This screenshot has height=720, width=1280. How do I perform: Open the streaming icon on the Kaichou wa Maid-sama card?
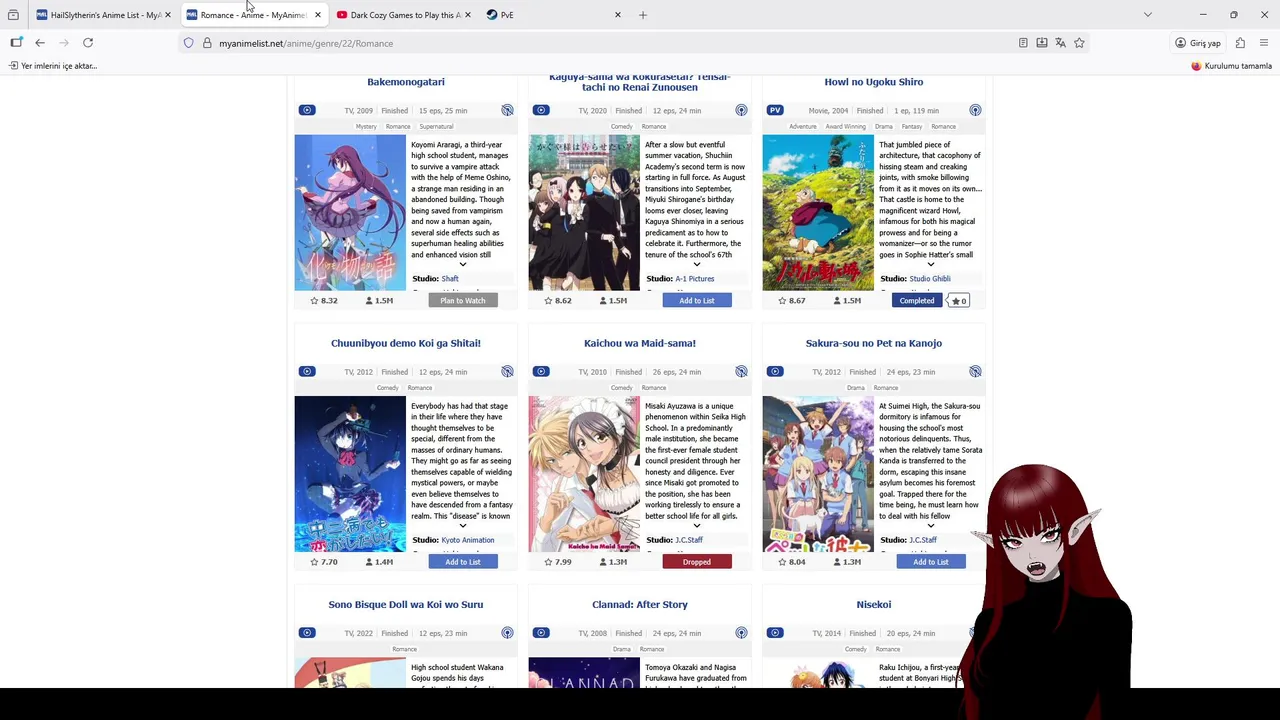742,371
